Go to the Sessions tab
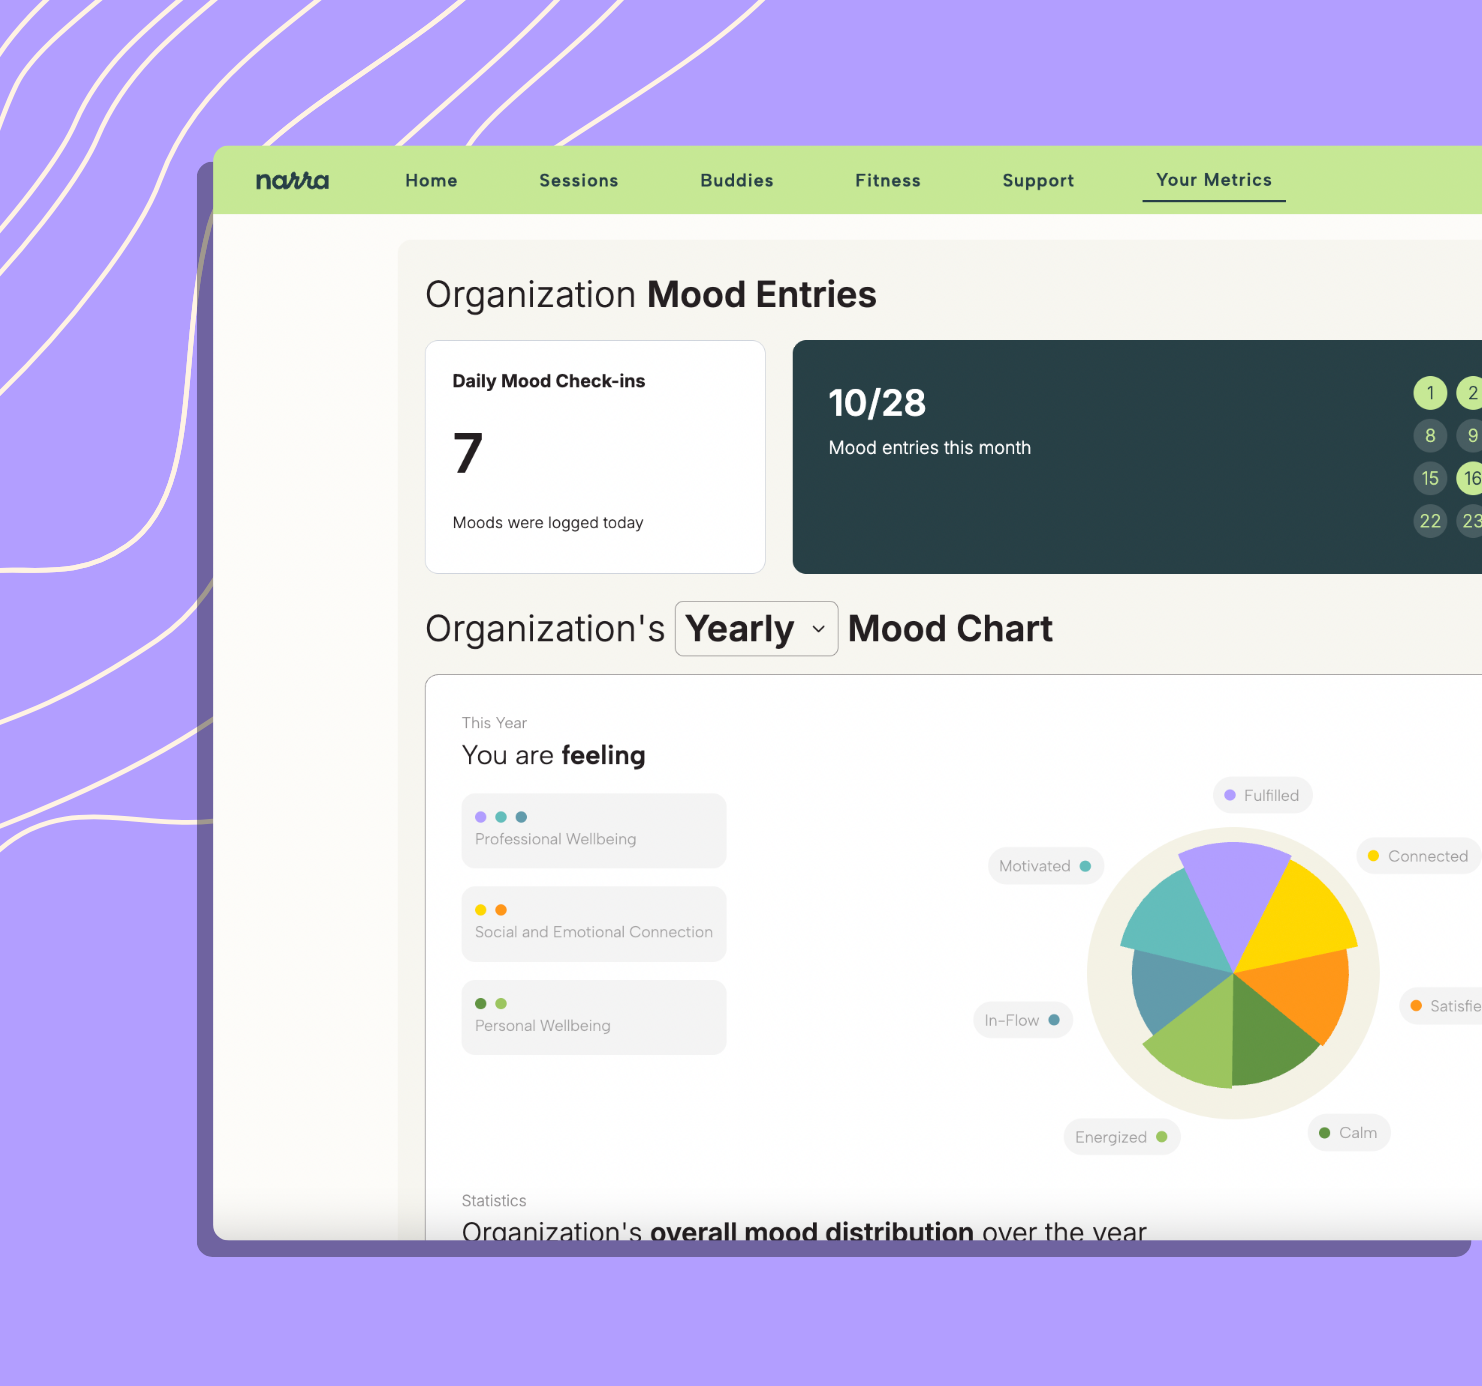The image size is (1482, 1386). click(578, 181)
